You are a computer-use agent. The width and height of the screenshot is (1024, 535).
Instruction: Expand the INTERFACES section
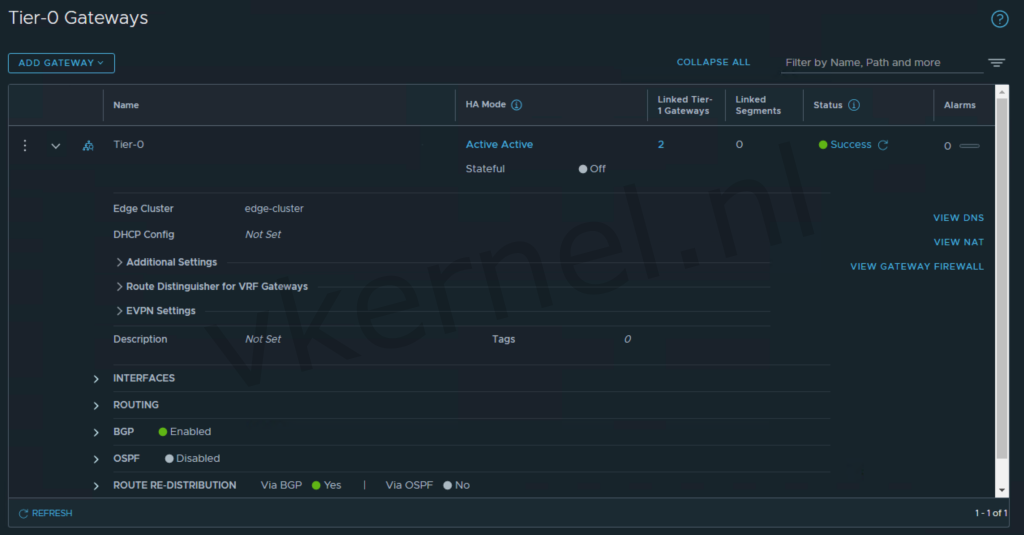pos(97,379)
